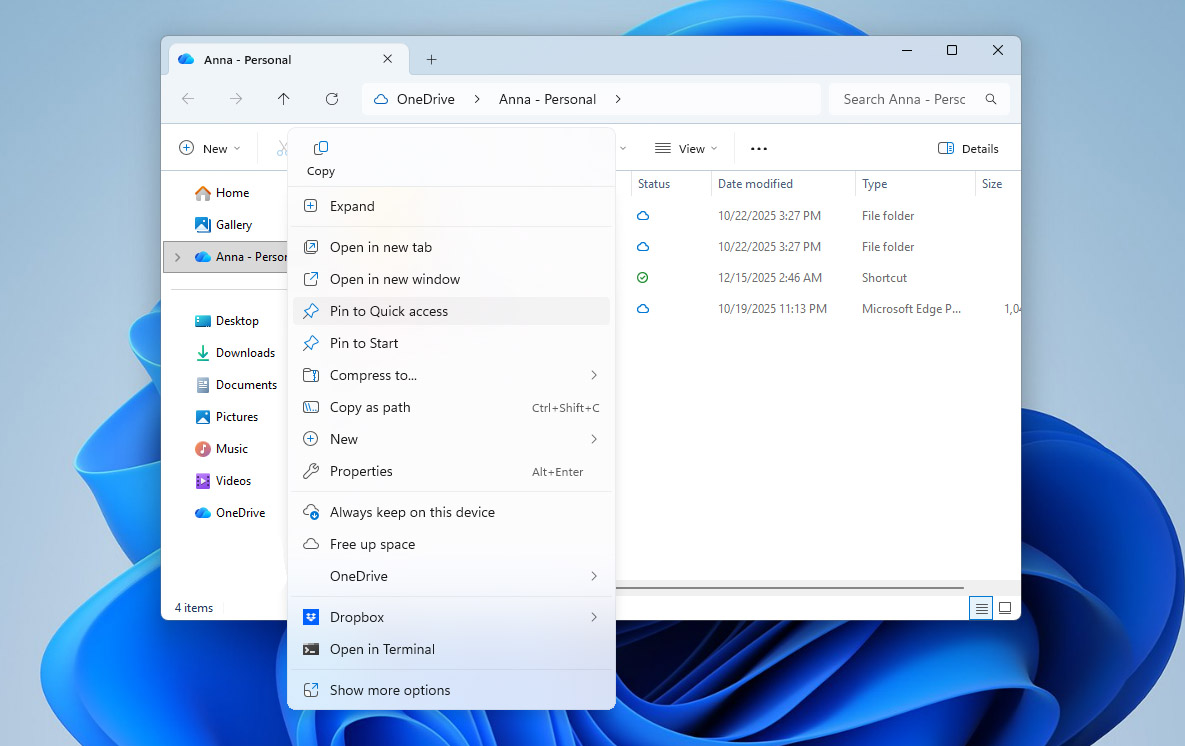The image size is (1185, 746).
Task: Open the View dropdown menu
Action: pyautogui.click(x=686, y=147)
